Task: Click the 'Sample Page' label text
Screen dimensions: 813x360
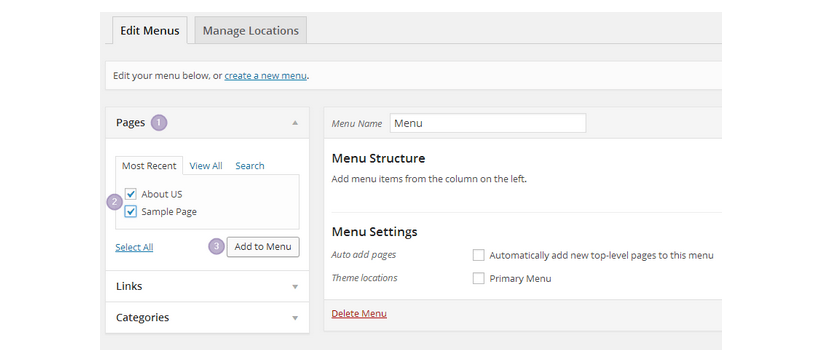Action: (x=169, y=212)
